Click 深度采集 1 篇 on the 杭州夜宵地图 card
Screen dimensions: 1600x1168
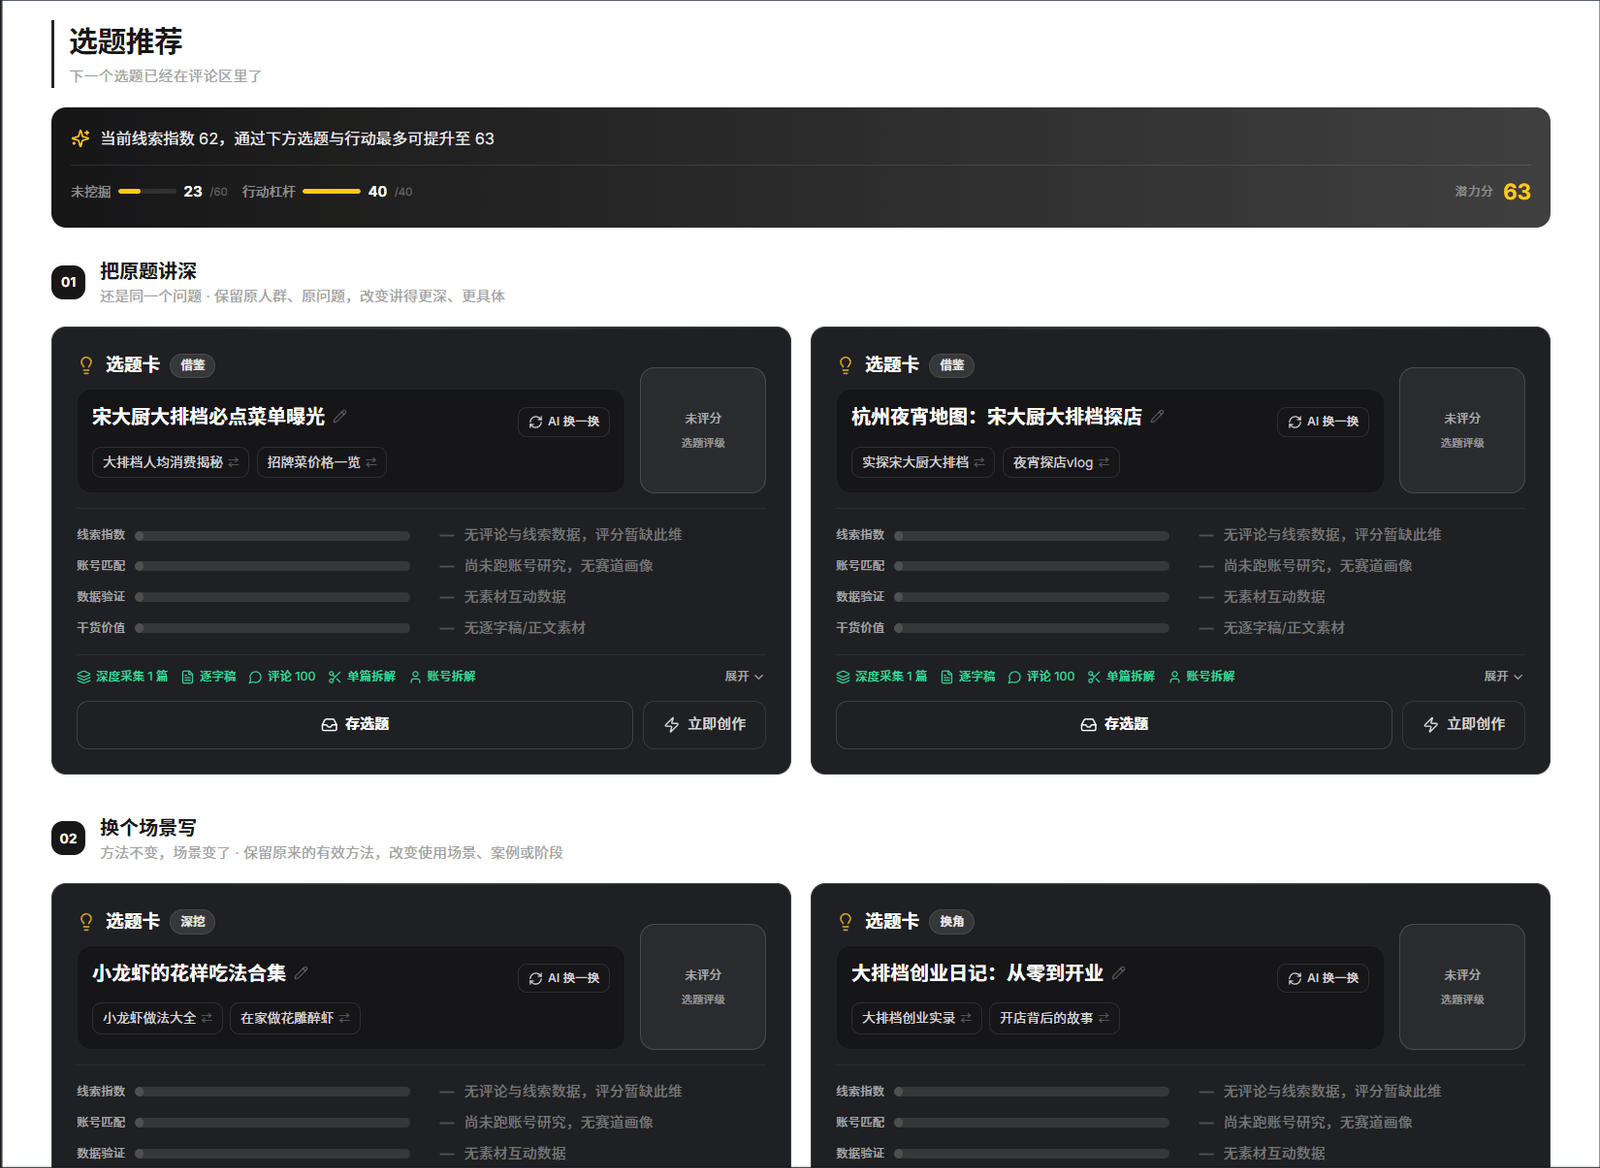click(x=882, y=677)
